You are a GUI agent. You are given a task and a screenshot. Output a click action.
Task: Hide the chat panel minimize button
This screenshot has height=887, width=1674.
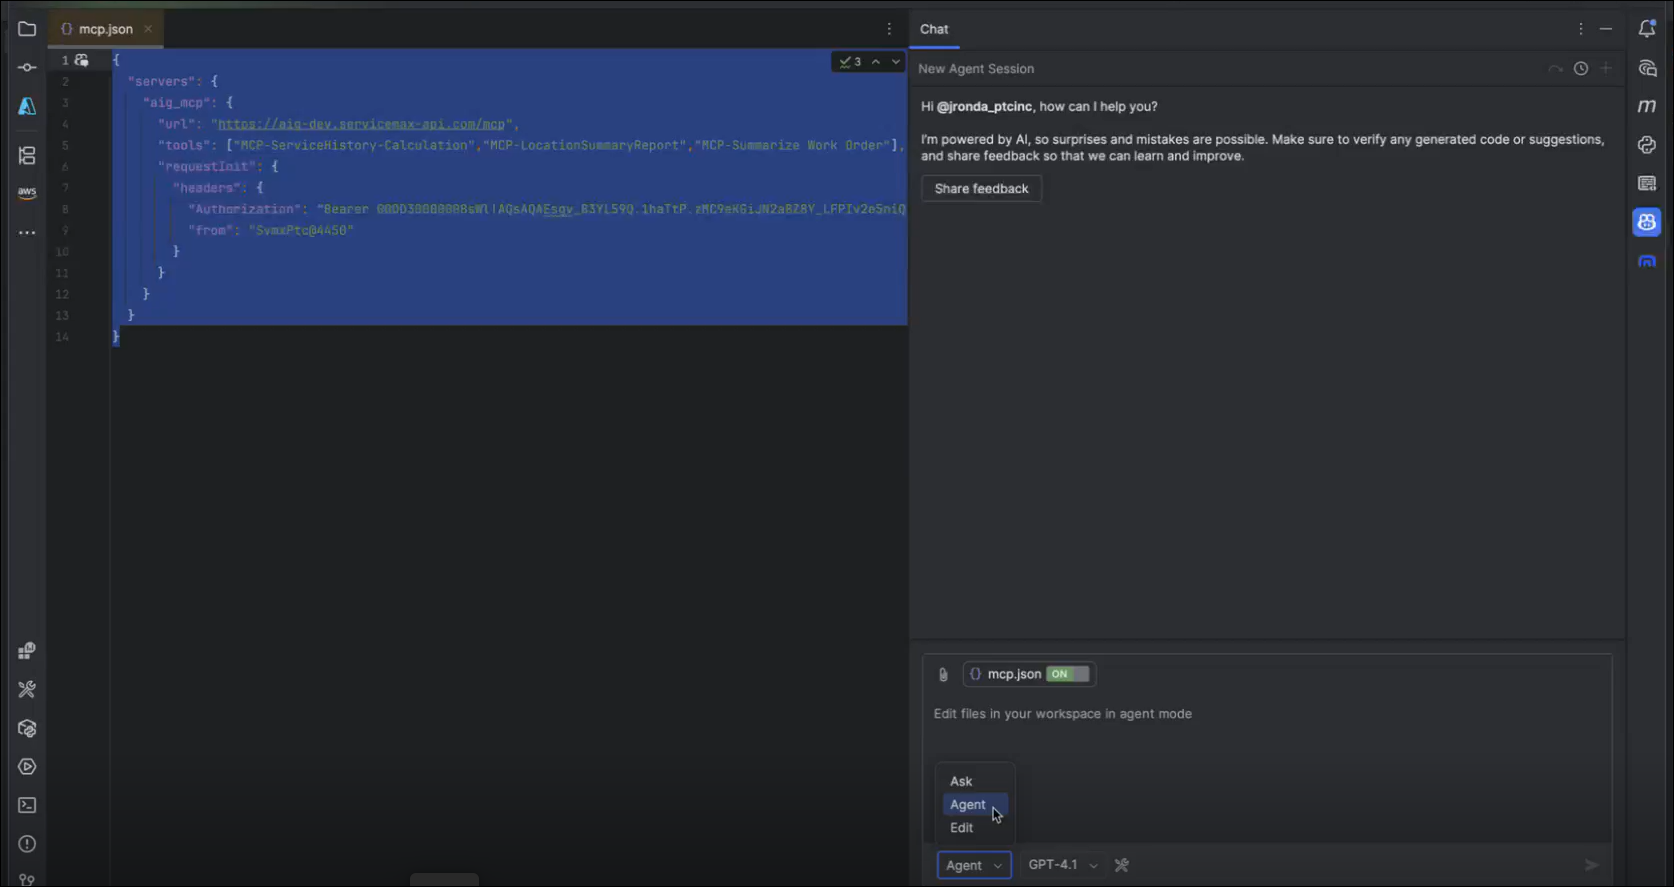pyautogui.click(x=1606, y=29)
